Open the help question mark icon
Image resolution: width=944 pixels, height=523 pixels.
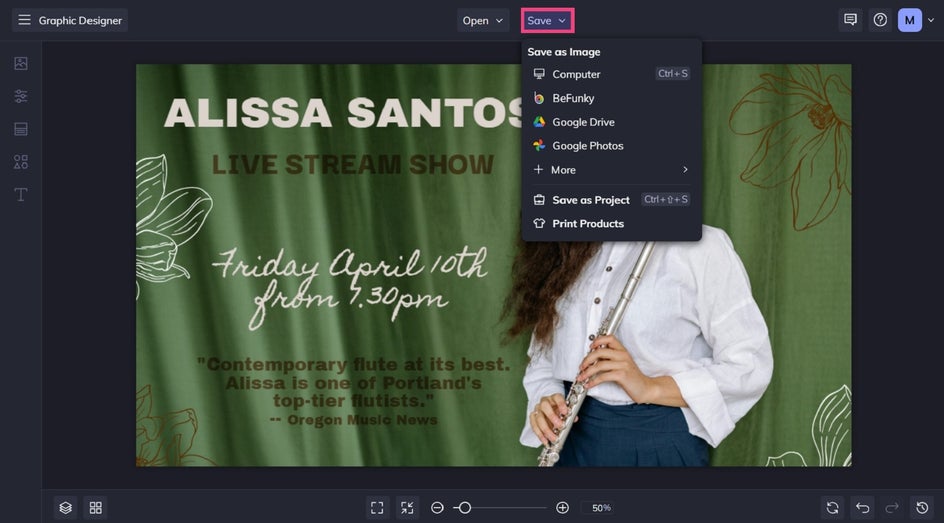click(880, 20)
